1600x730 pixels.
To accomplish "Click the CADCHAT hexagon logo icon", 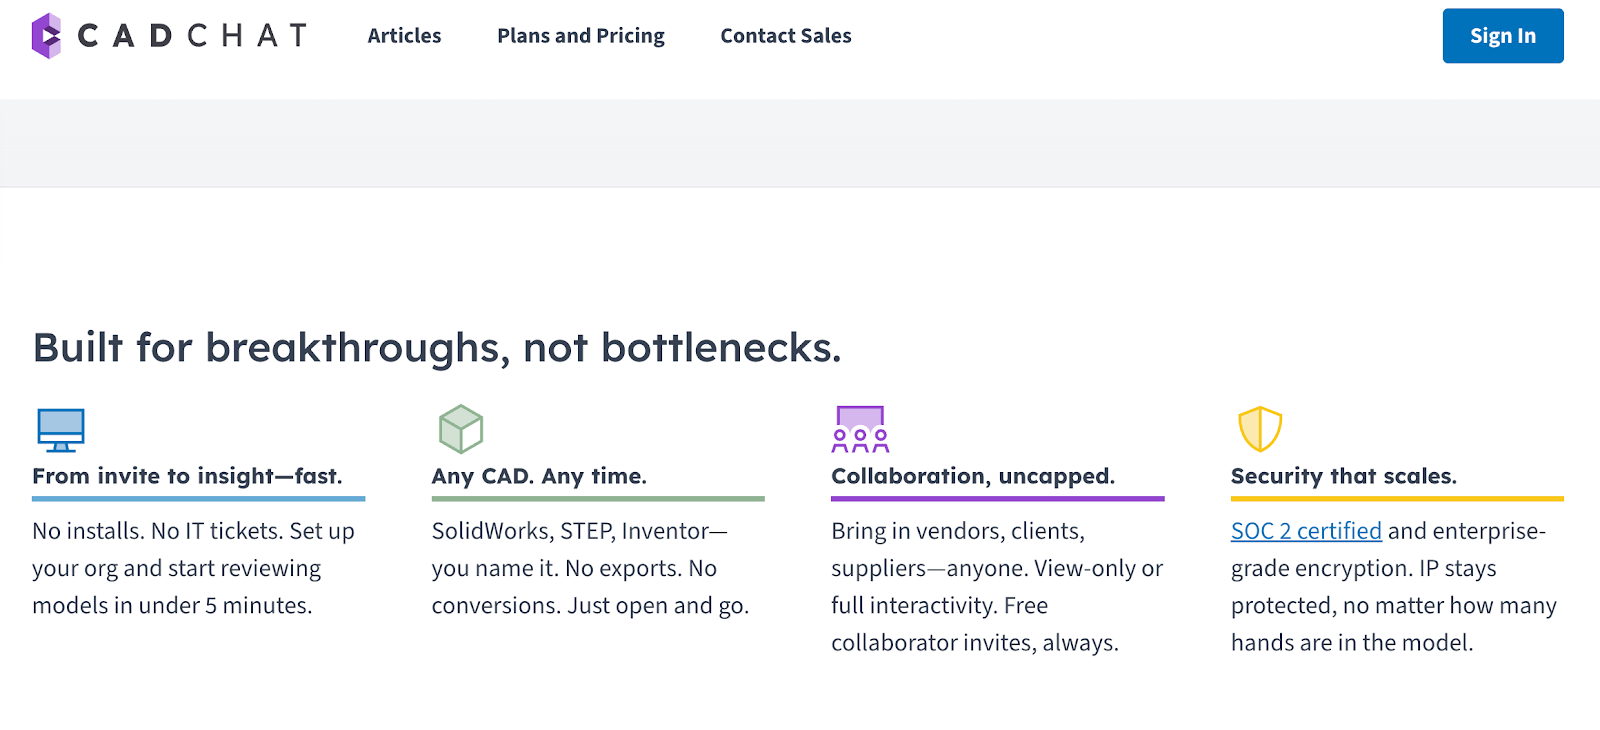I will point(48,35).
